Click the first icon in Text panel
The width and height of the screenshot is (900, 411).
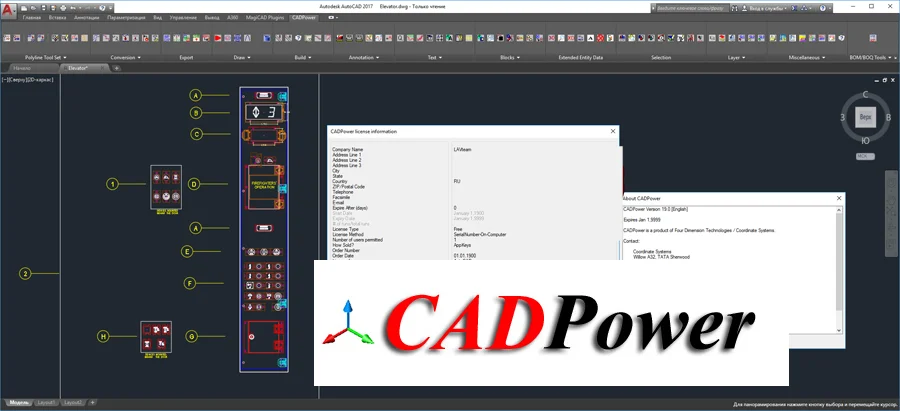(x=400, y=38)
